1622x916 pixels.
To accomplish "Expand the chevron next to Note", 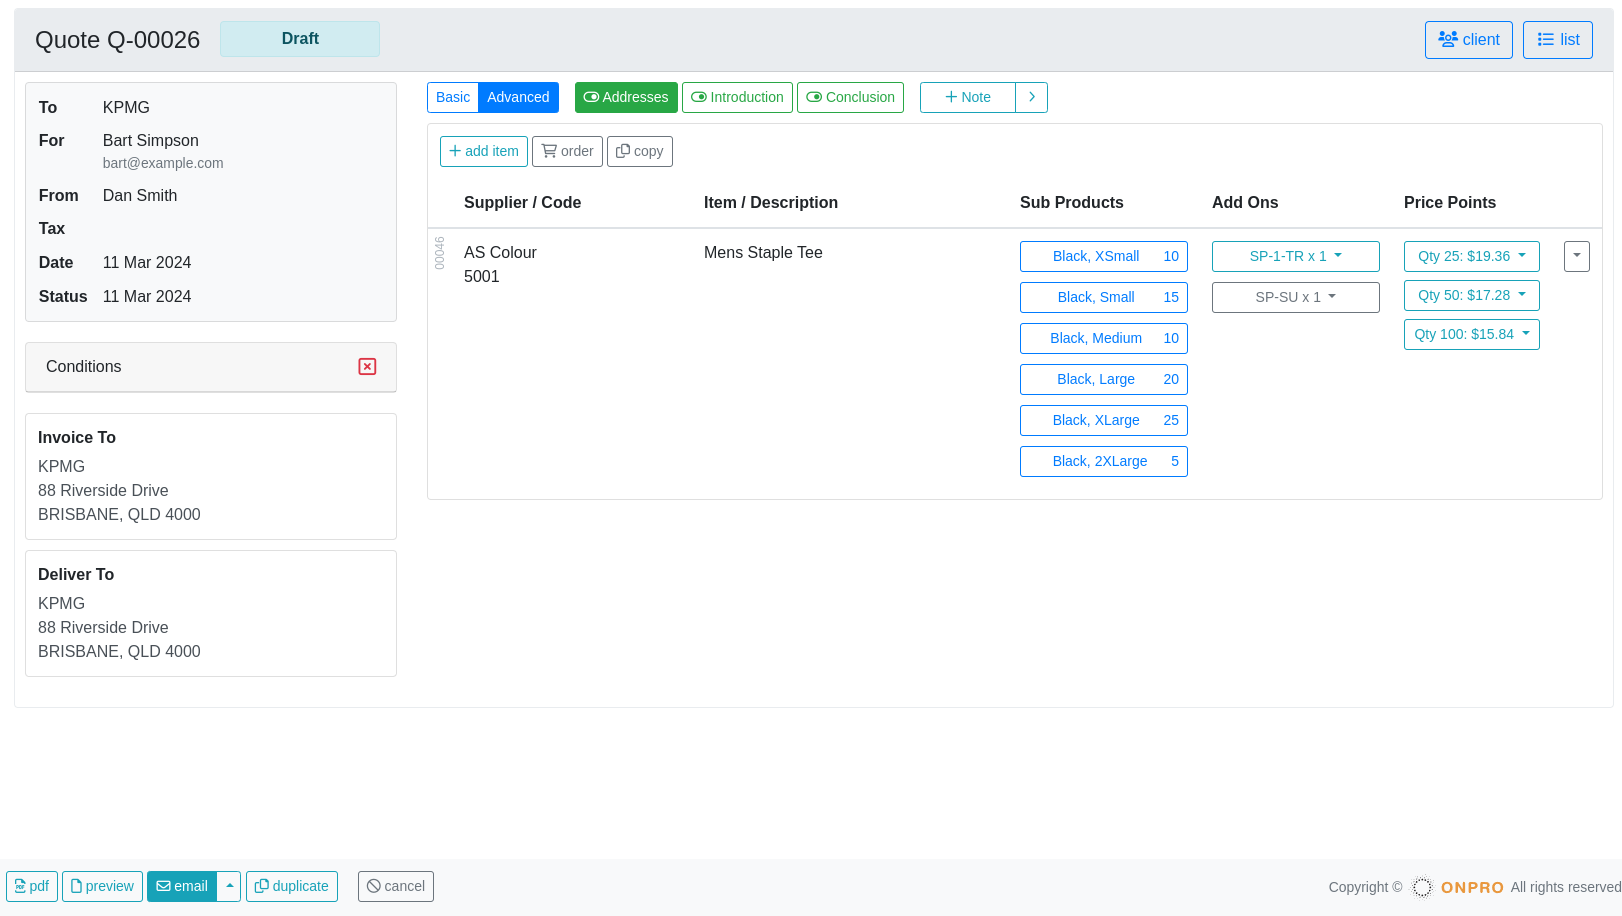I will click(x=1031, y=97).
